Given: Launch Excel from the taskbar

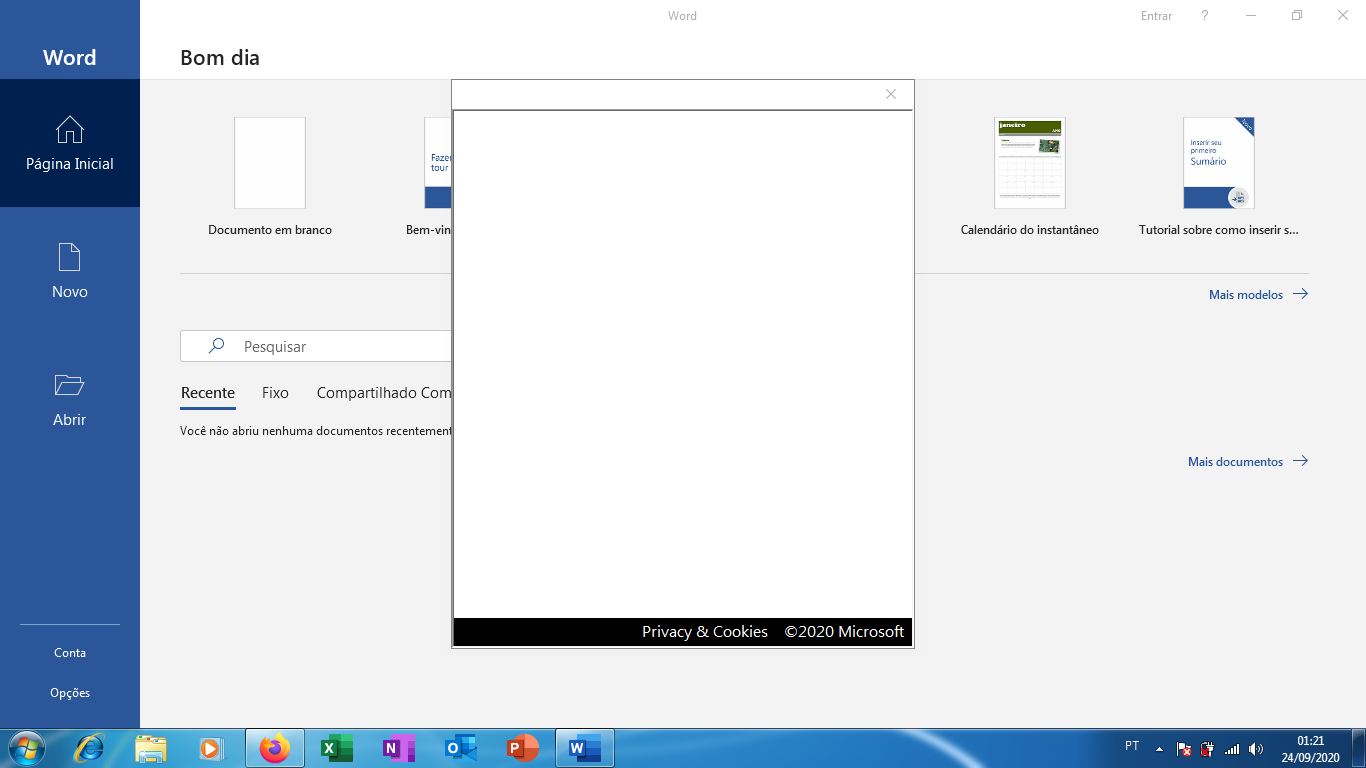Looking at the screenshot, I should [337, 748].
